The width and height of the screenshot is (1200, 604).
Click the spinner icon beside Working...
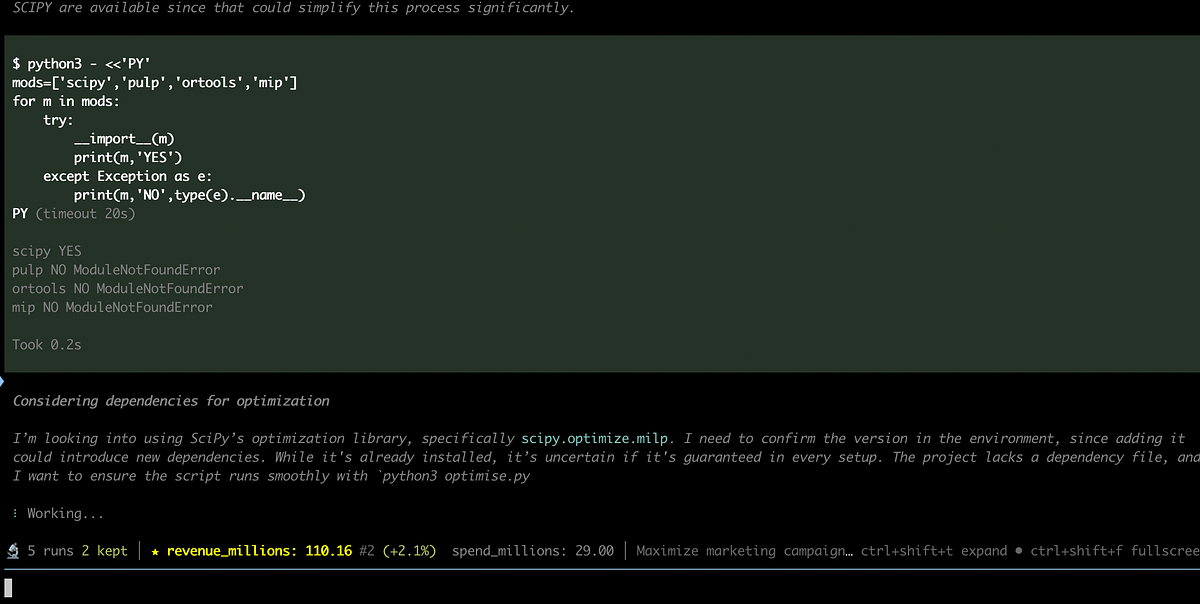(x=16, y=513)
